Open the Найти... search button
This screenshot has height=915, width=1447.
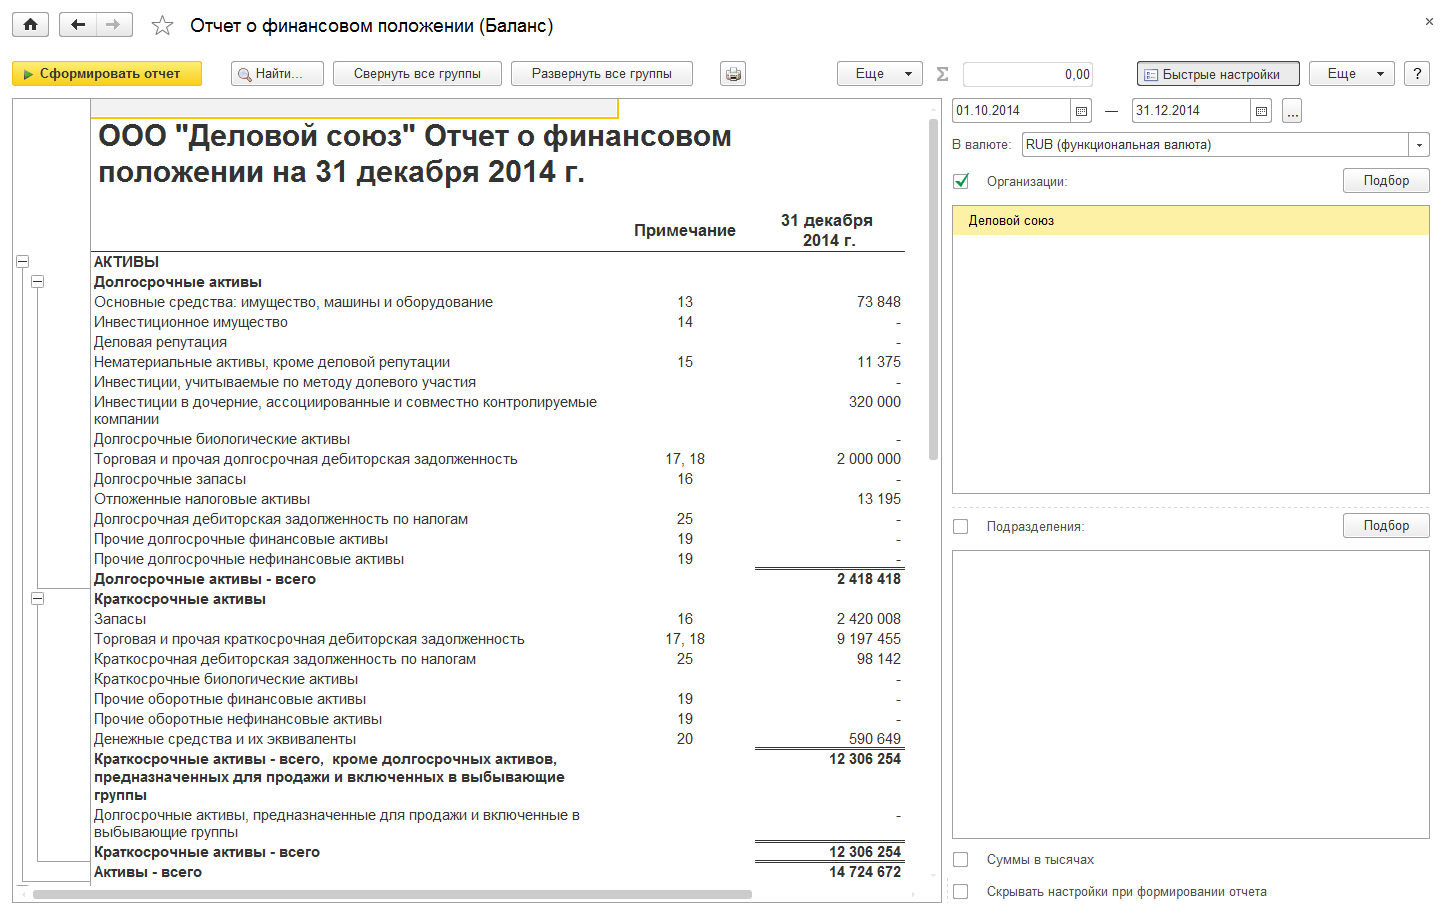pyautogui.click(x=277, y=74)
